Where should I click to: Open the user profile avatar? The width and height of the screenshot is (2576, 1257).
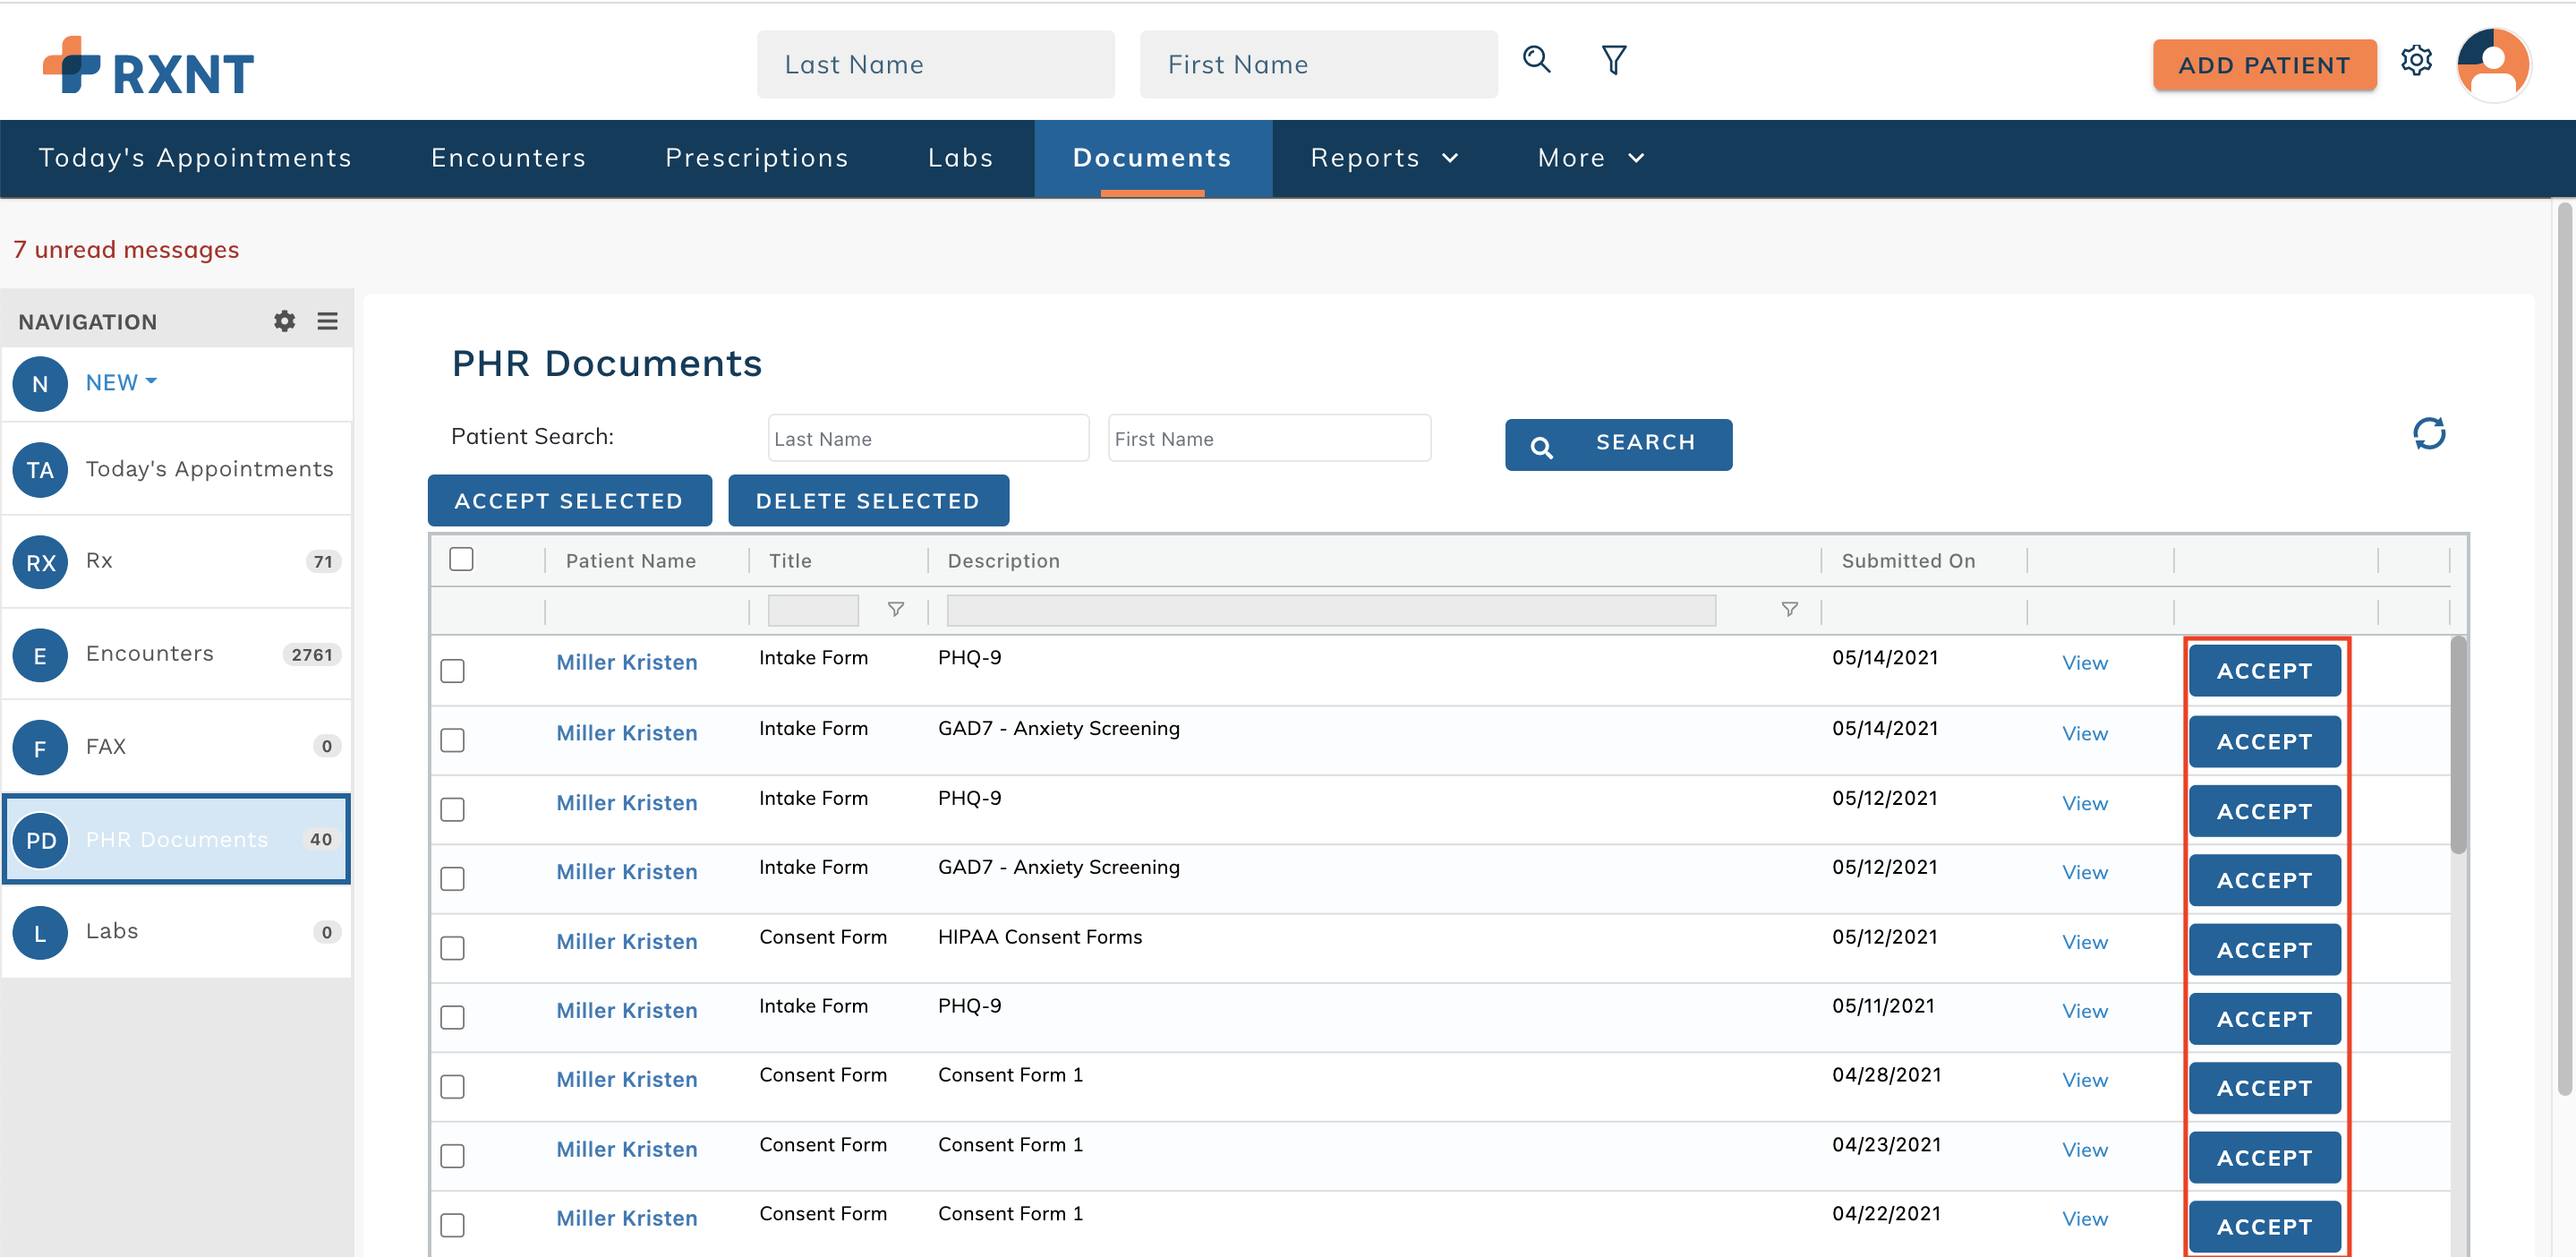[2493, 64]
